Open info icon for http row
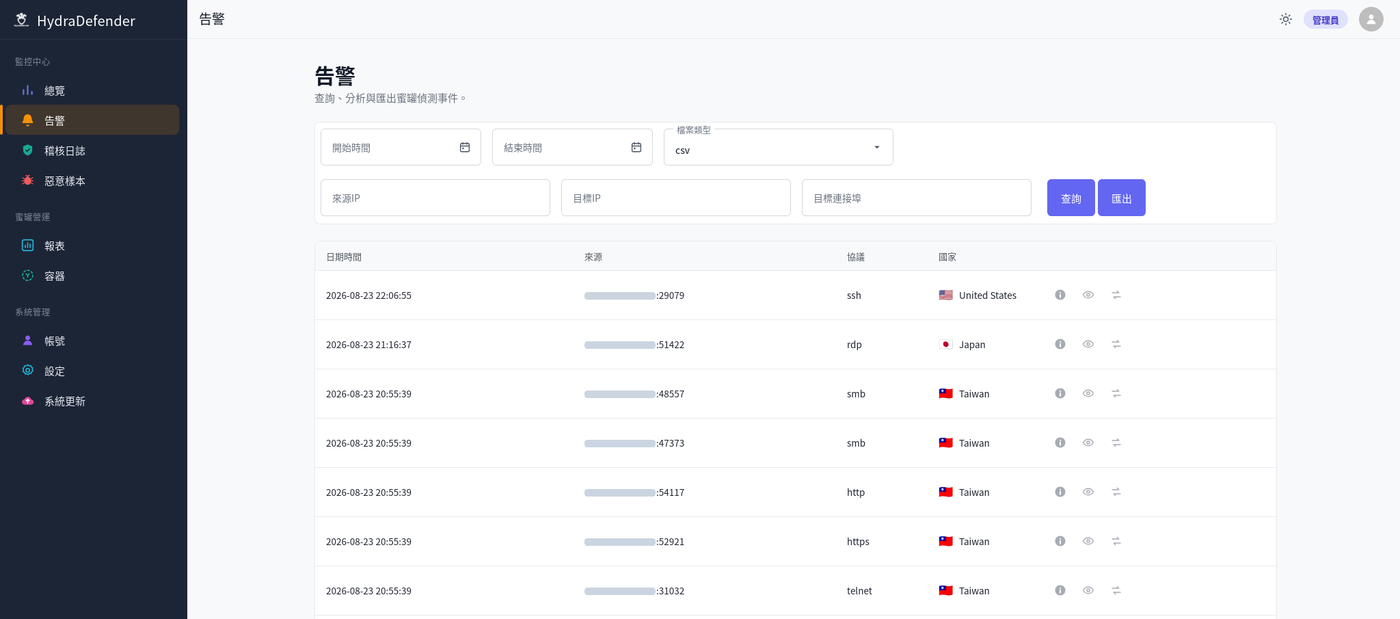 click(1060, 492)
